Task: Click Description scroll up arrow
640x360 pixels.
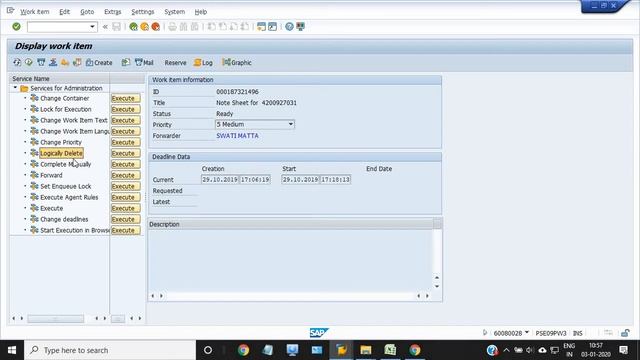Action: pos(437,278)
